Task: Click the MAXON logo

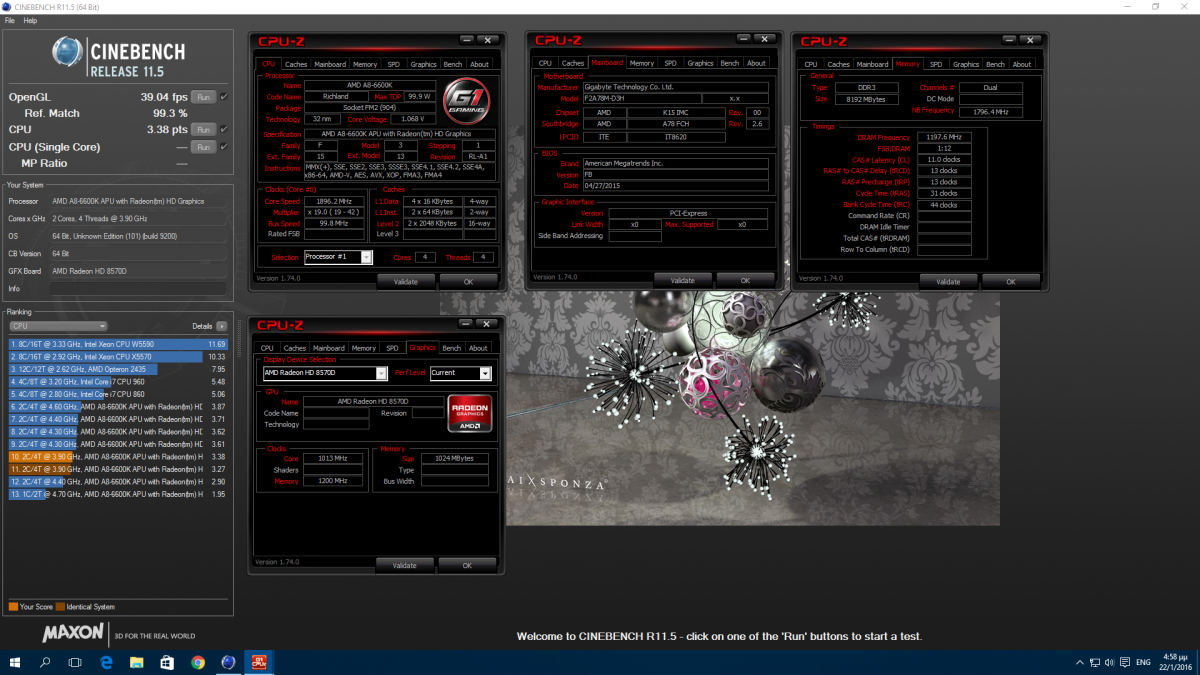Action: point(72,633)
